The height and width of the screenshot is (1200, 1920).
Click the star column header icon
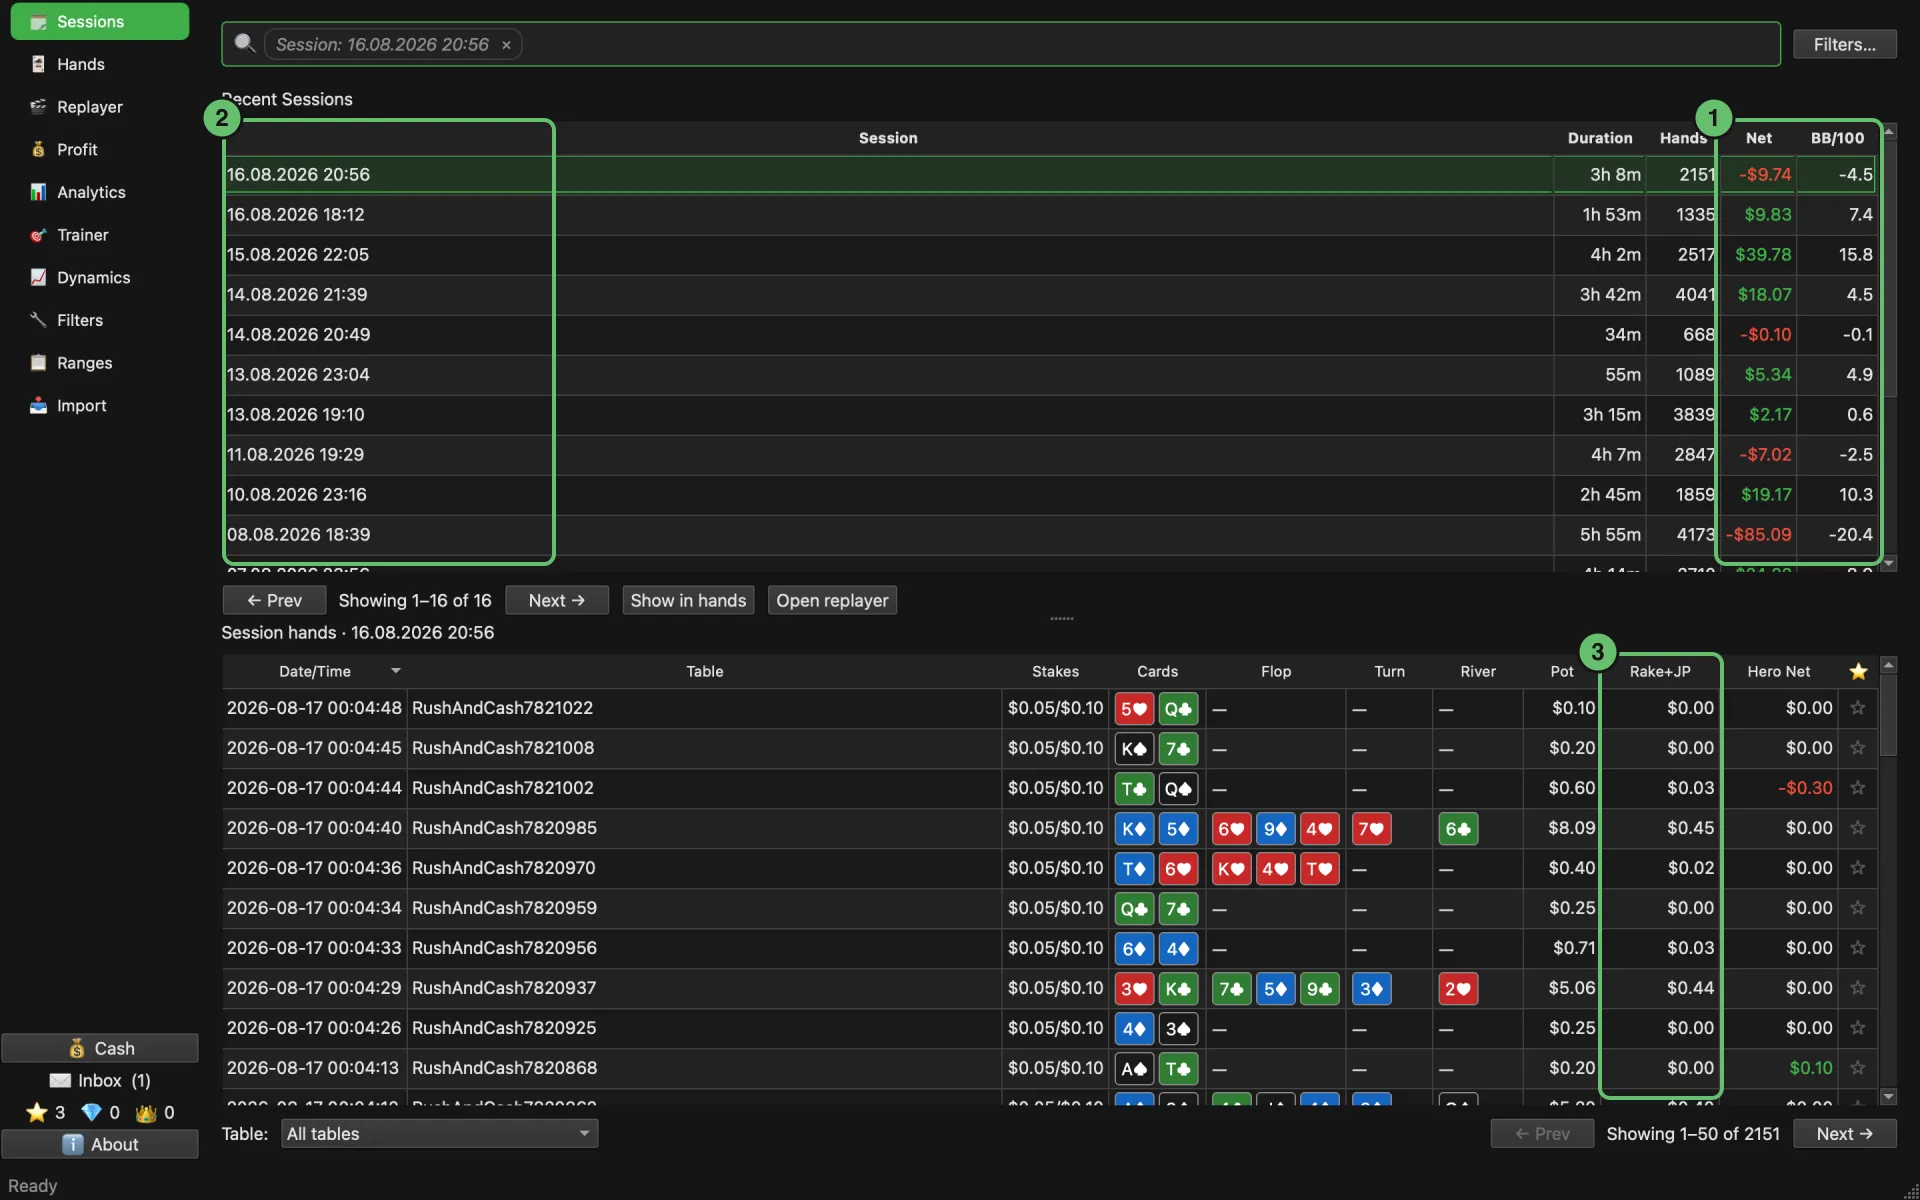click(1858, 671)
